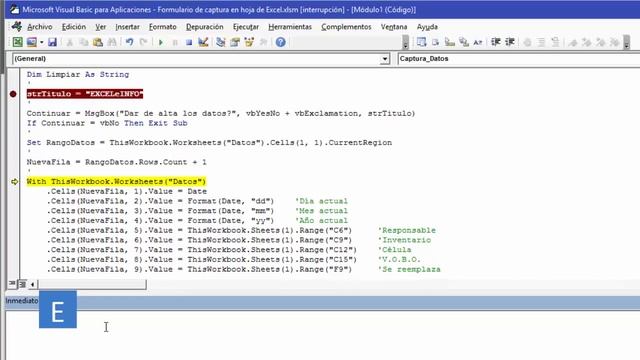Open Find with the binoculars icon
Image resolution: width=640 pixels, height=360 pixels.
[x=111, y=42]
